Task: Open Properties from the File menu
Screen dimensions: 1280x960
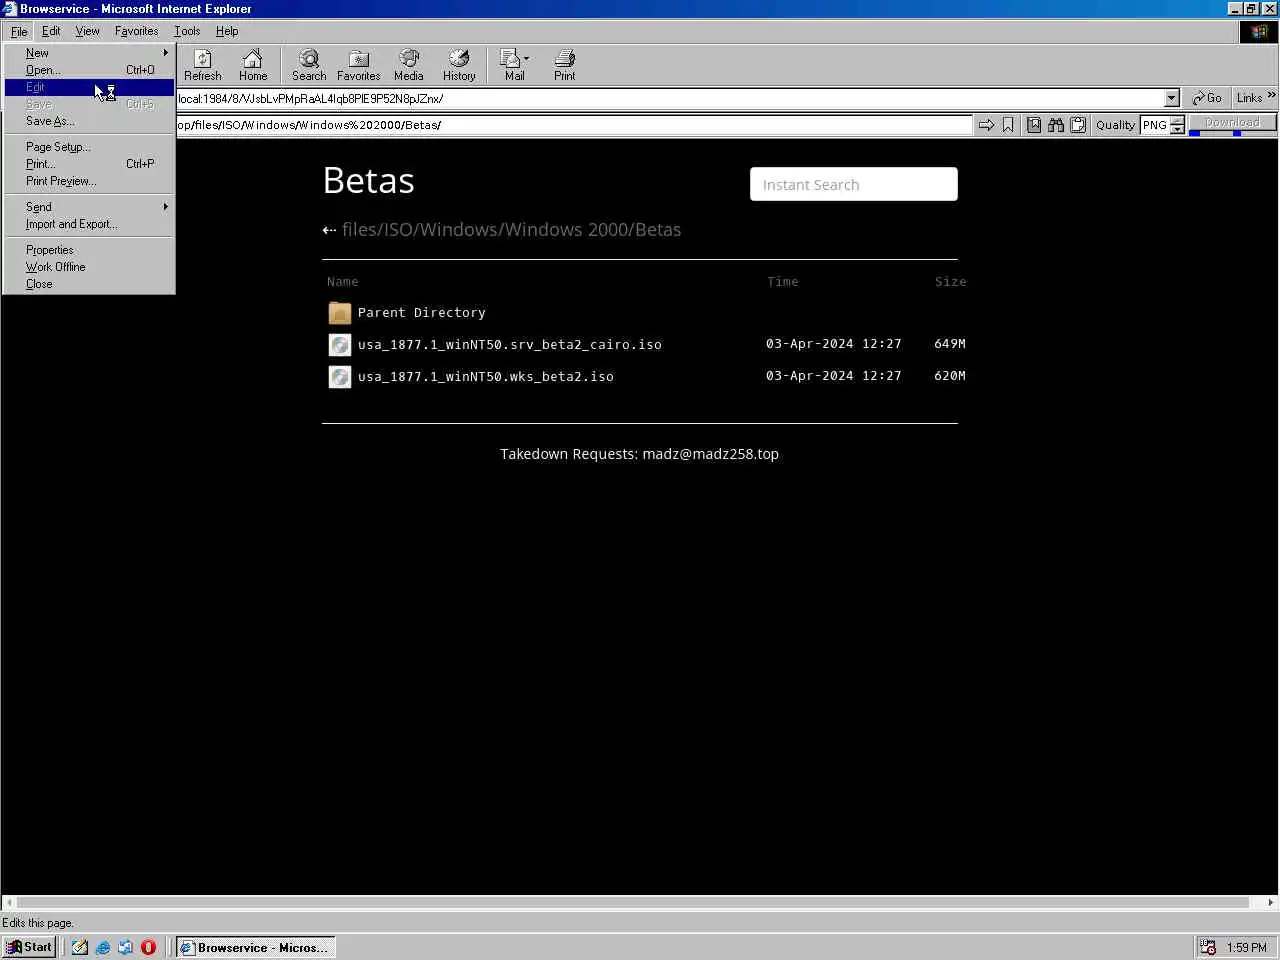Action: click(89, 250)
